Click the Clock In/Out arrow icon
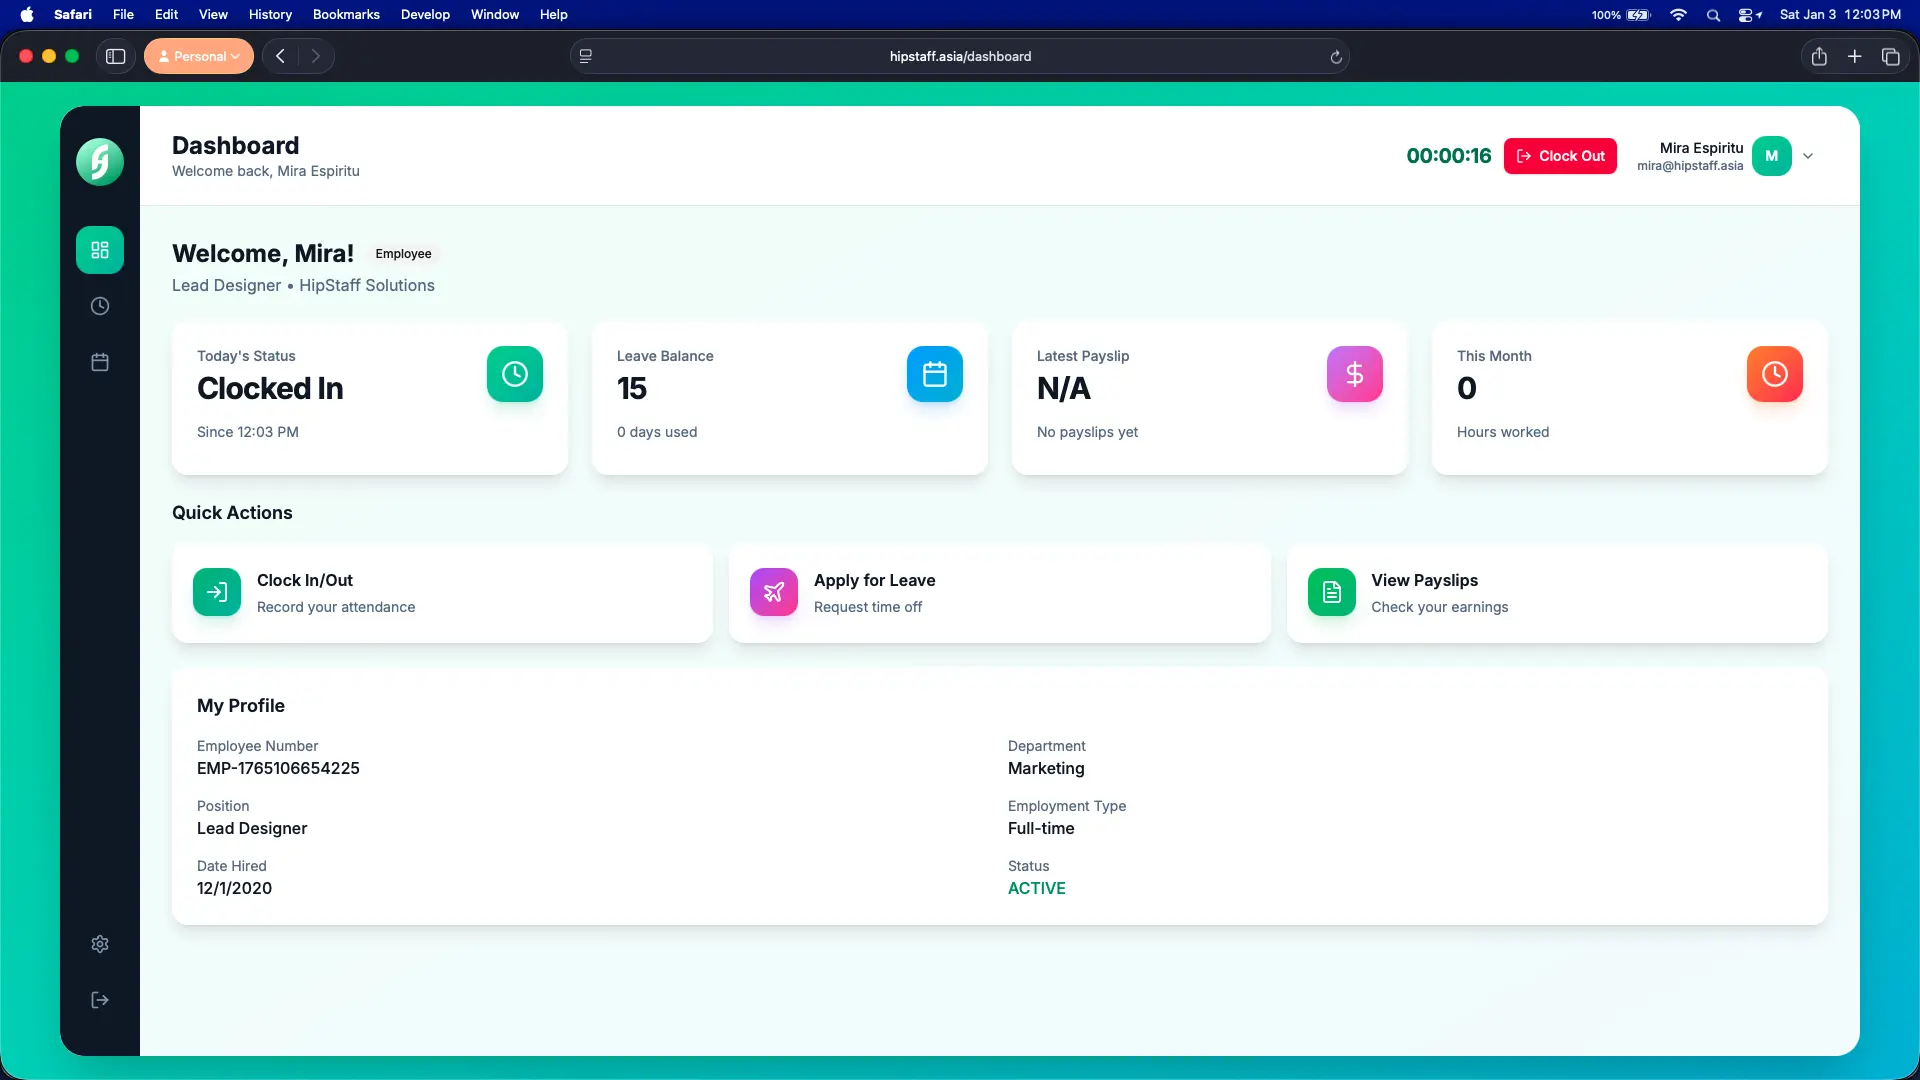Screen dimensions: 1920x1080 [x=217, y=592]
